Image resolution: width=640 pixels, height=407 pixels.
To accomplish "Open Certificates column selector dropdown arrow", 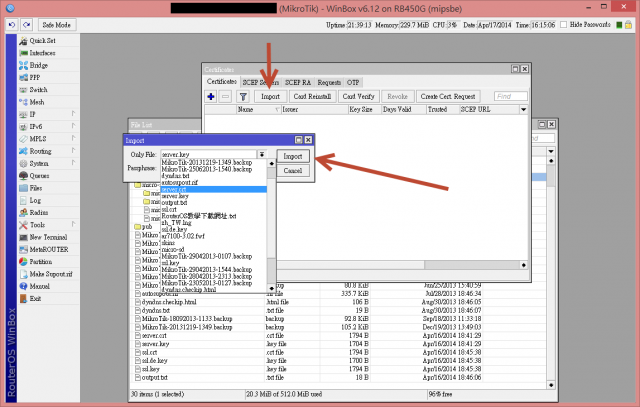I will click(523, 109).
